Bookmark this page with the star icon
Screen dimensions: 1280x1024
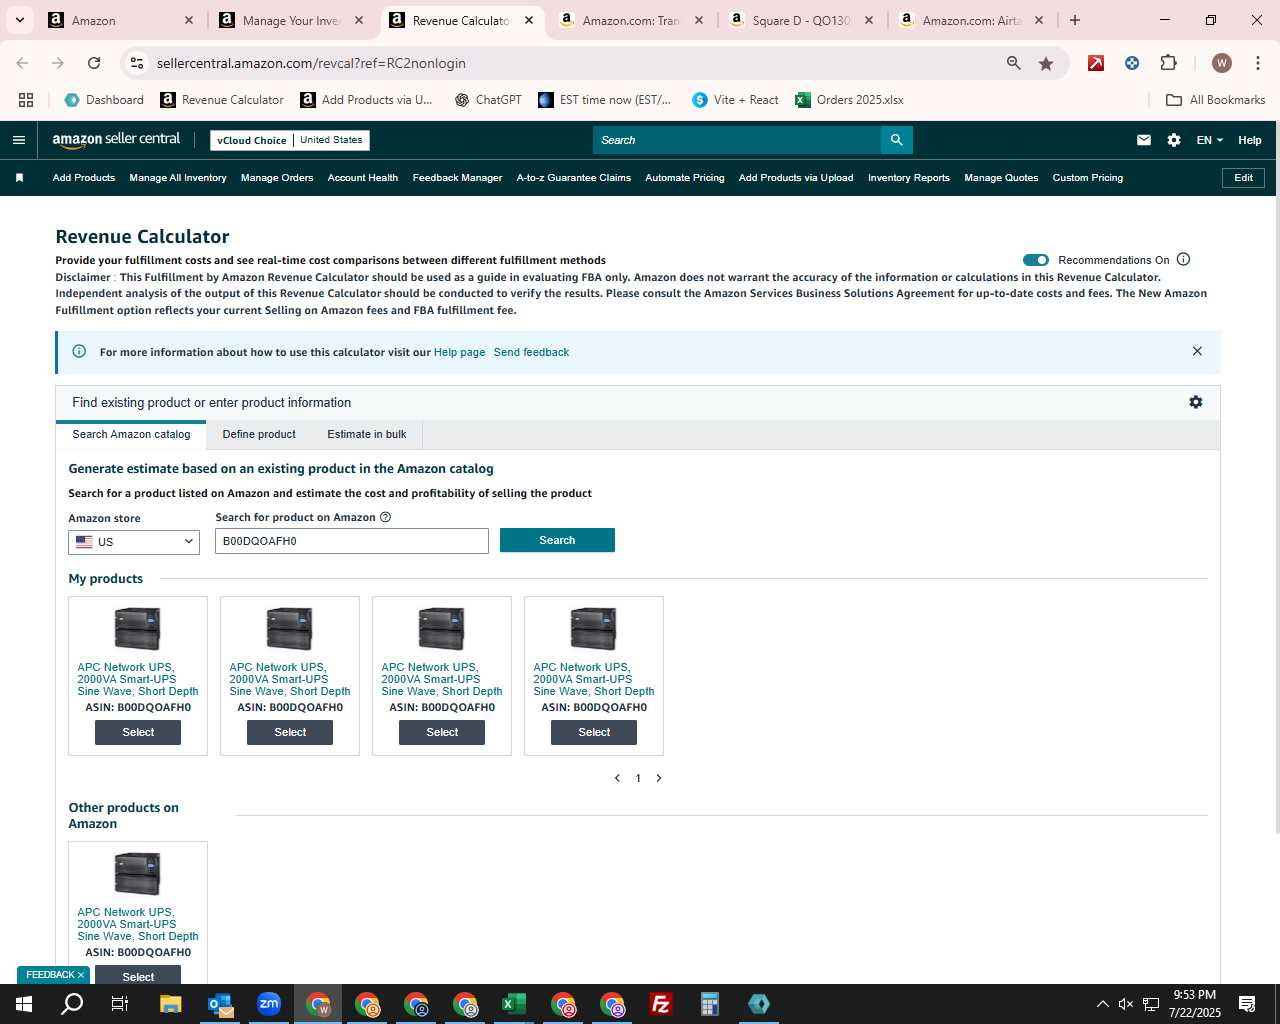pyautogui.click(x=1046, y=63)
